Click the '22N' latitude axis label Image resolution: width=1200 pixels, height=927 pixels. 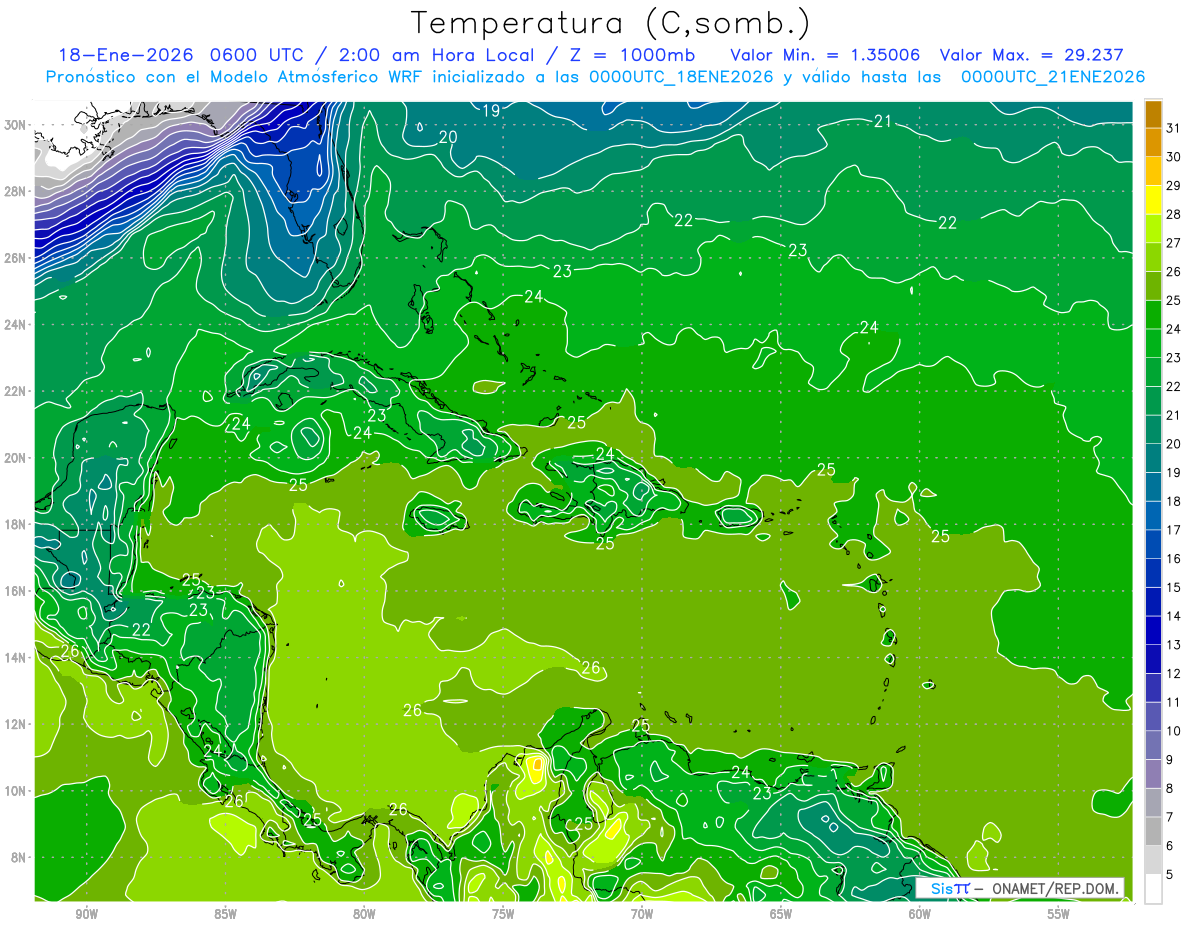tap(16, 391)
